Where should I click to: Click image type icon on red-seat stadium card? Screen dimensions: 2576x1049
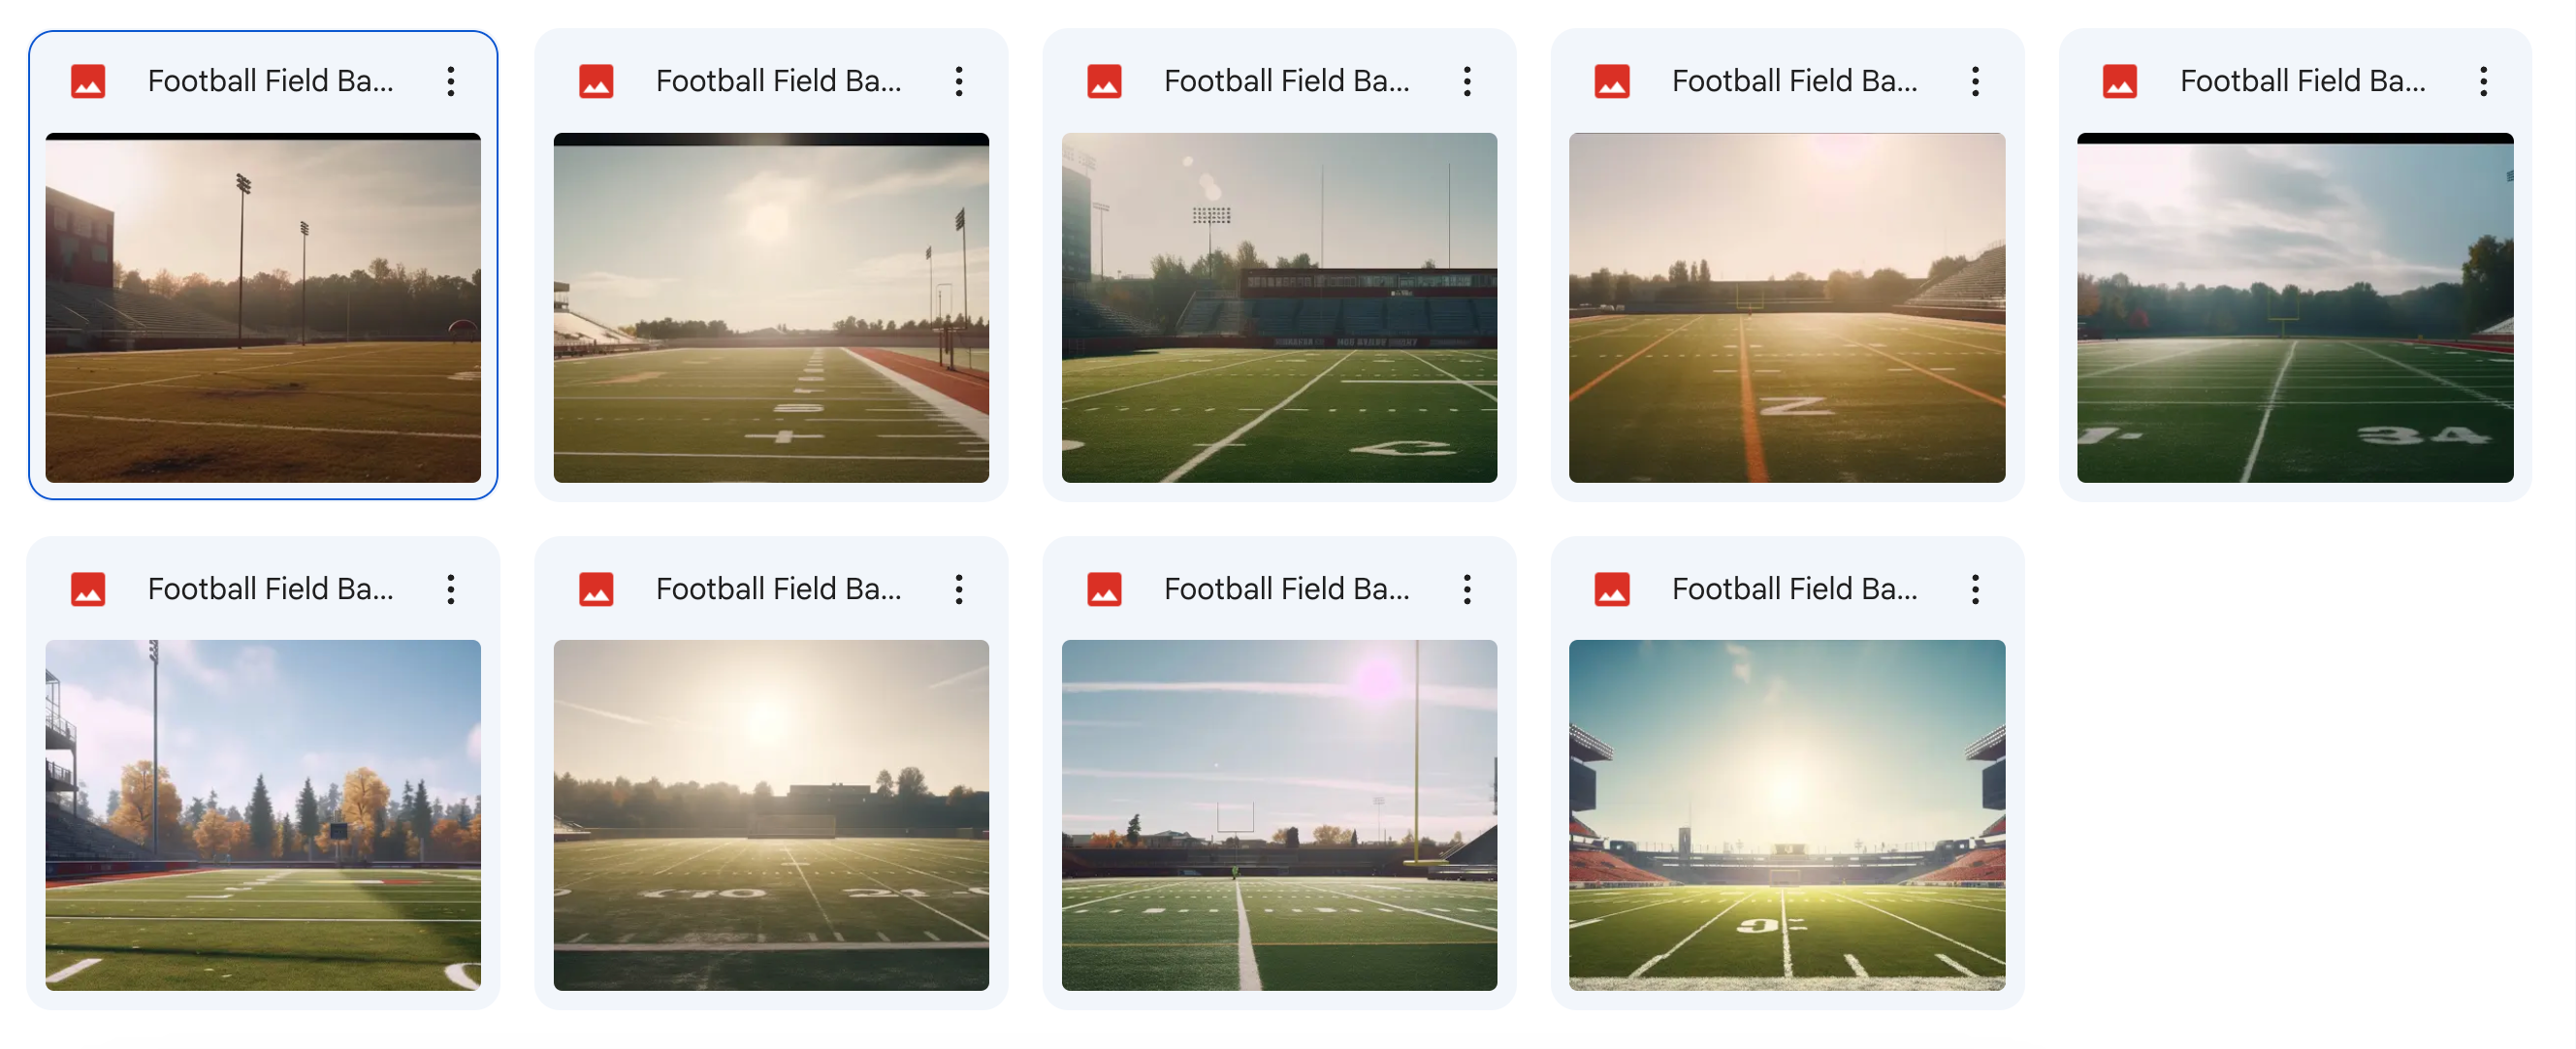pos(1612,589)
